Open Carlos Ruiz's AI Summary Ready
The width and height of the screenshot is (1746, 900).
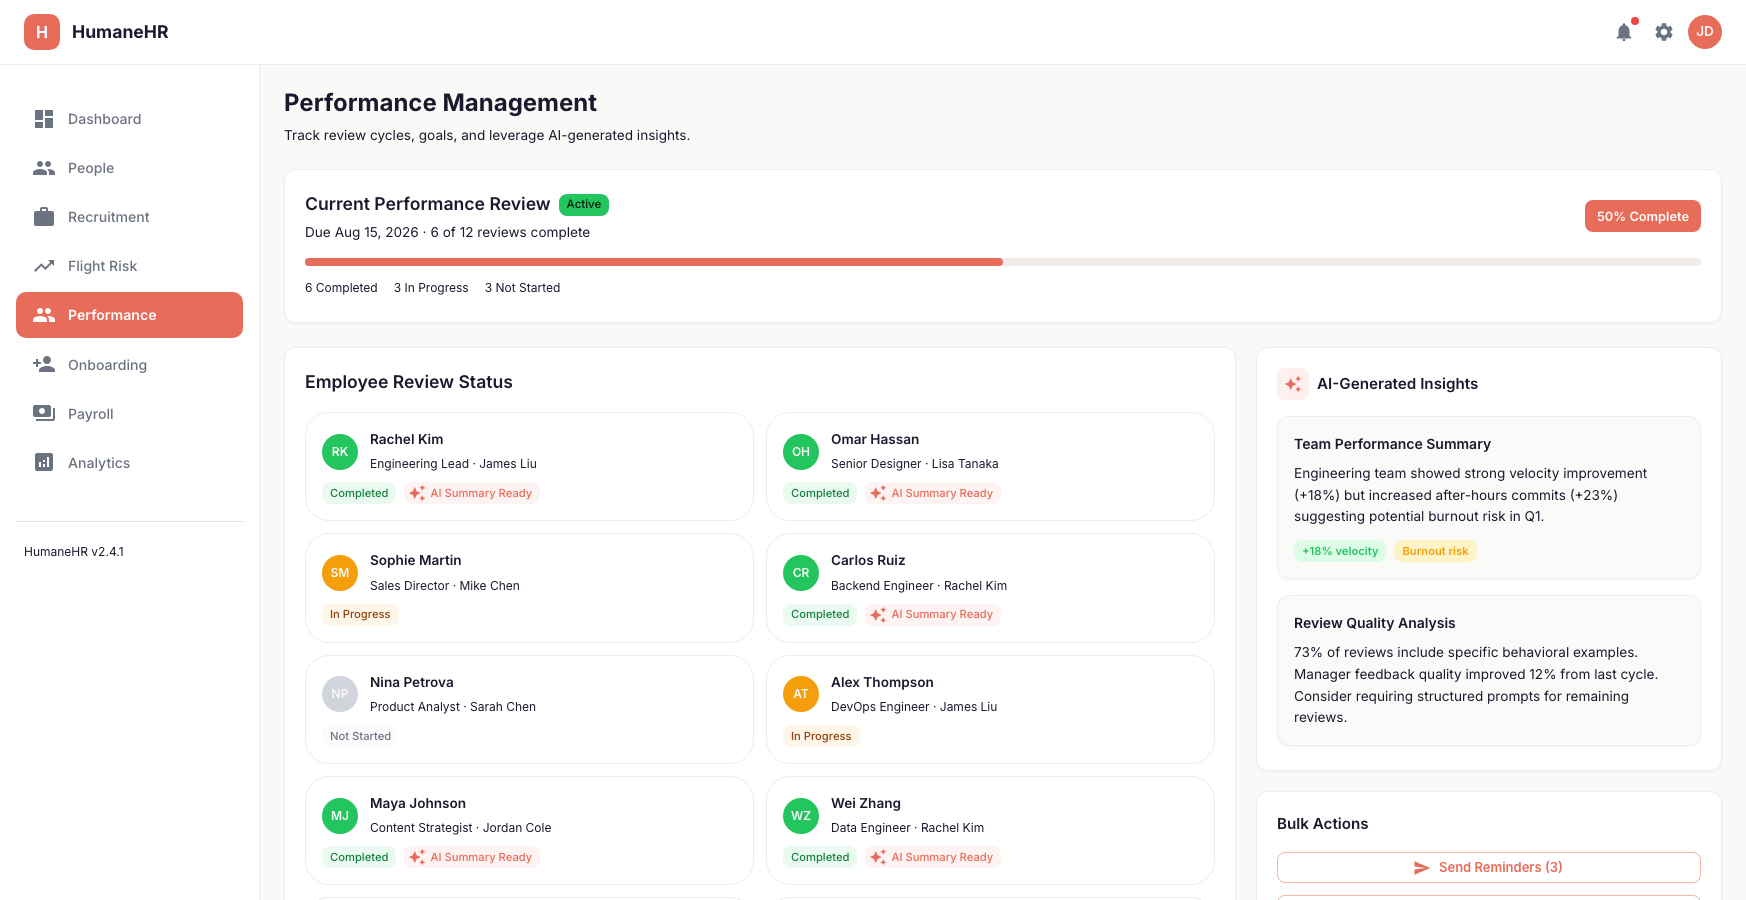[932, 614]
